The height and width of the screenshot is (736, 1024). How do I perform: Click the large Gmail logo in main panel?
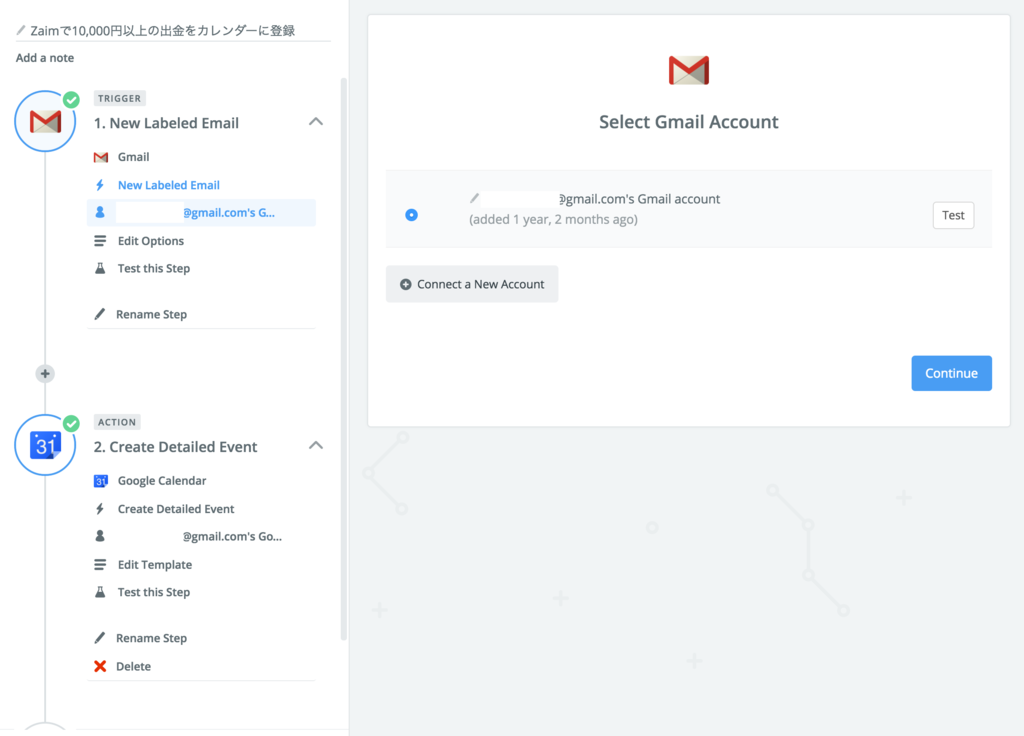pyautogui.click(x=689, y=71)
